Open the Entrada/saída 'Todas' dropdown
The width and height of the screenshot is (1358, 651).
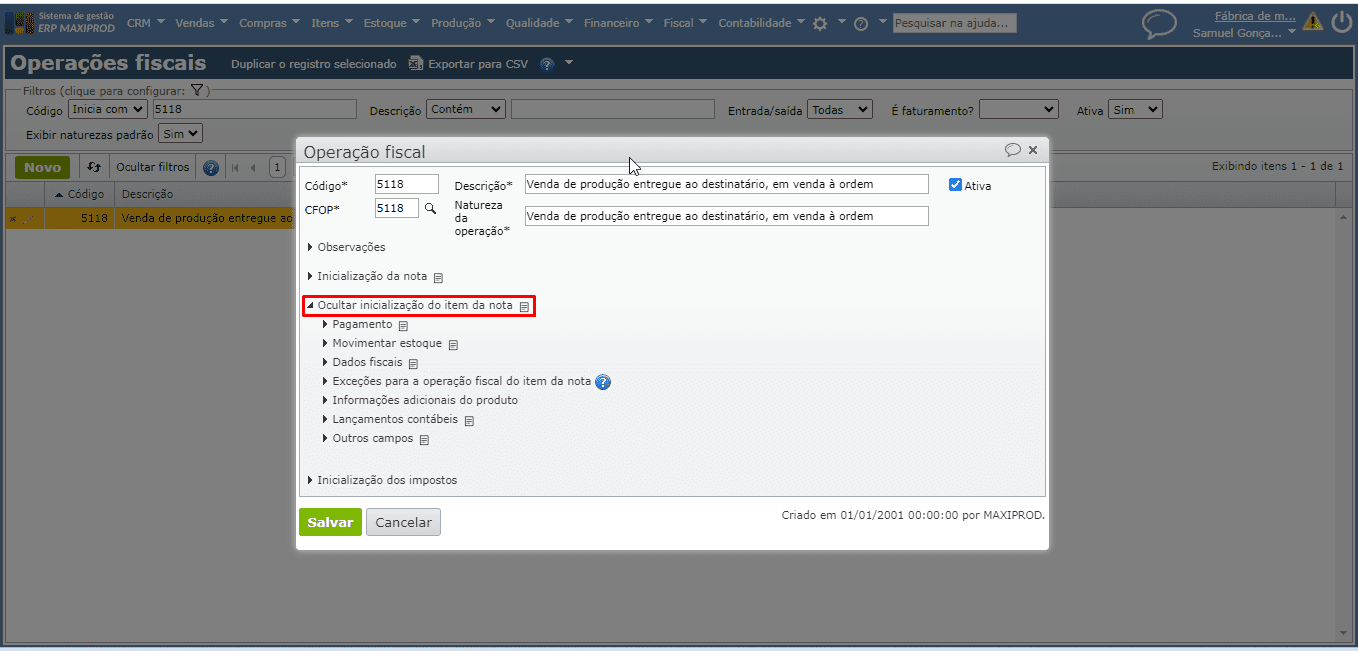pyautogui.click(x=840, y=109)
